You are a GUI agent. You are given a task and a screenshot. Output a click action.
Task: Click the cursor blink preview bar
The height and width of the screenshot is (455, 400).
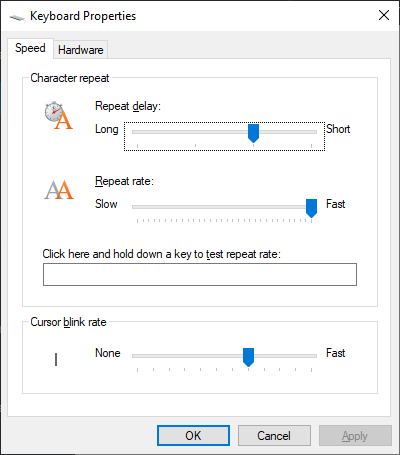coord(56,359)
